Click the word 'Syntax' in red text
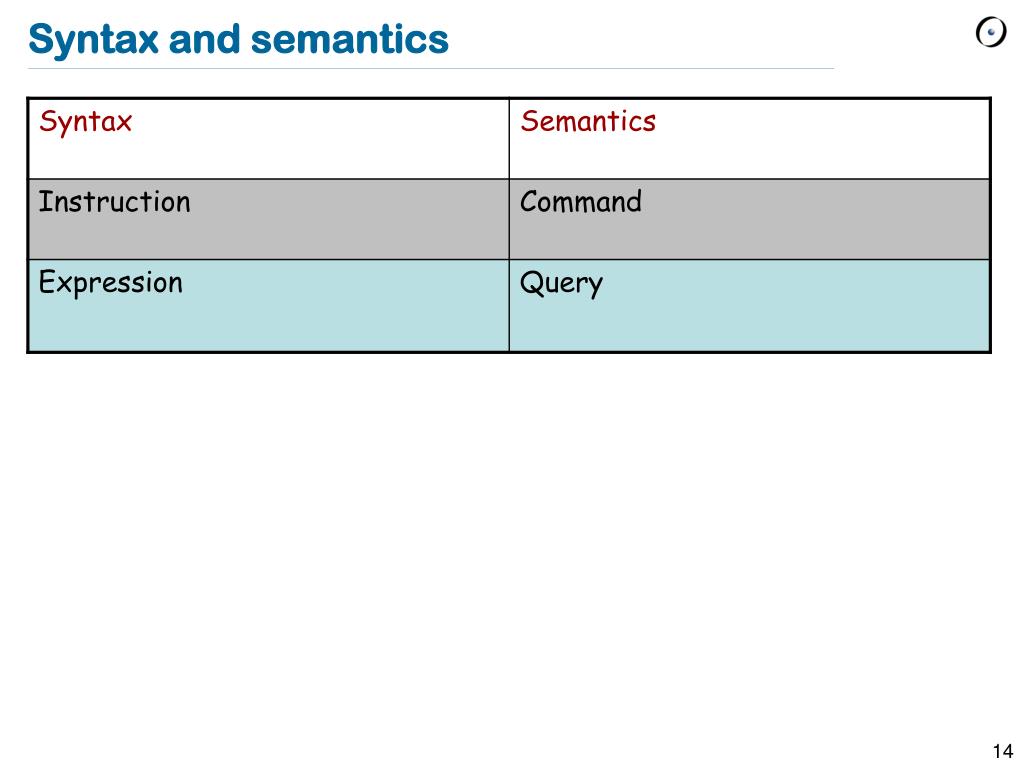 pyautogui.click(x=86, y=123)
